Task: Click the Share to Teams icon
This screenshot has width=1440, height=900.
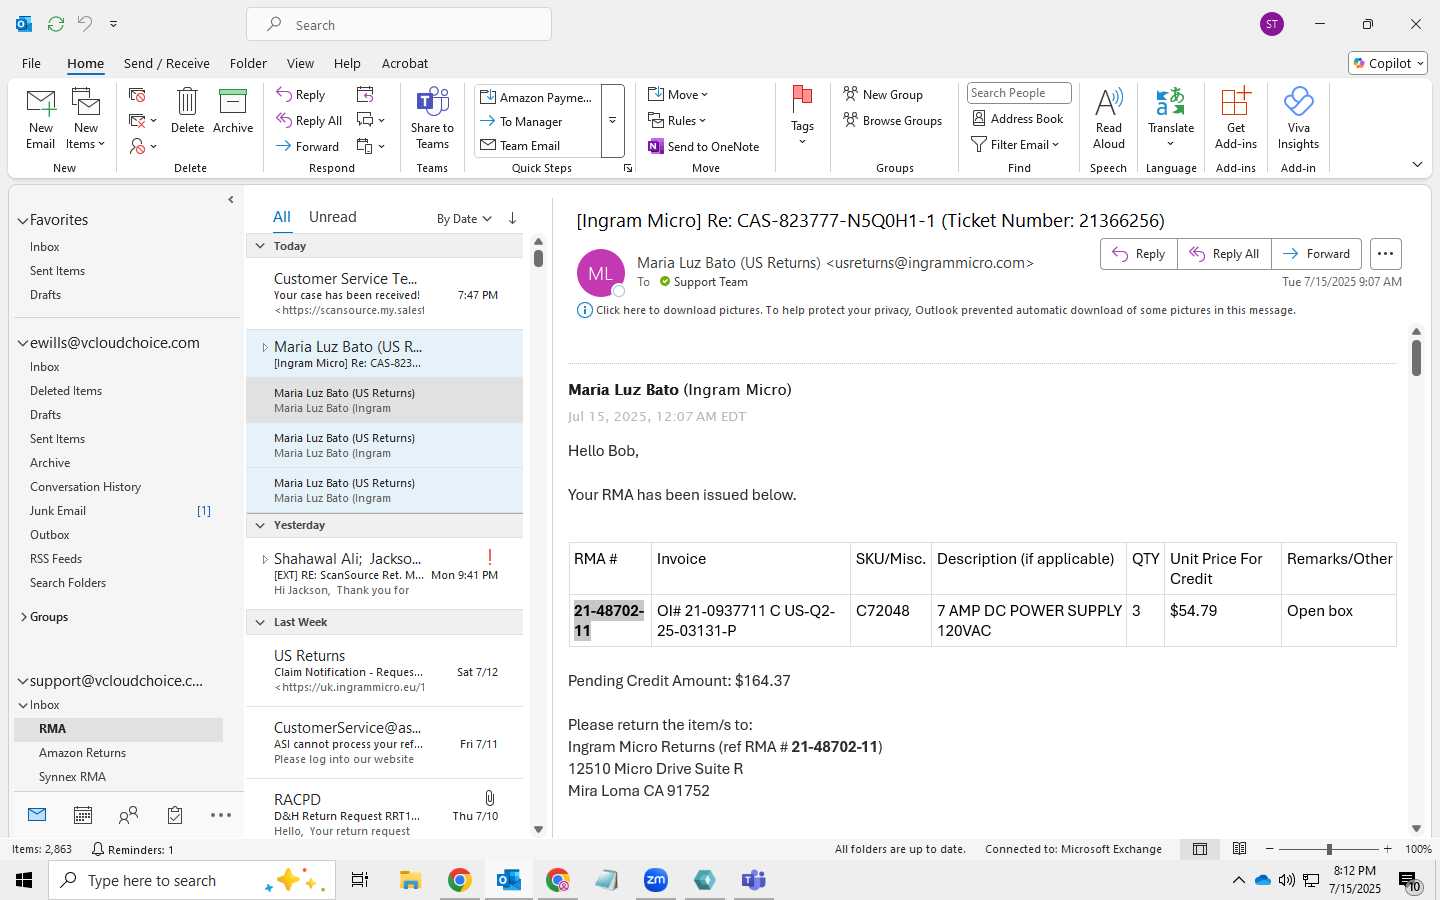Action: tap(432, 119)
